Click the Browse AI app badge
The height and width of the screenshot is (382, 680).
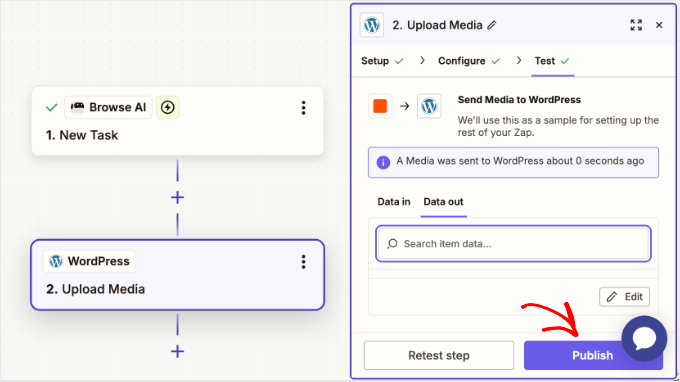tap(108, 107)
